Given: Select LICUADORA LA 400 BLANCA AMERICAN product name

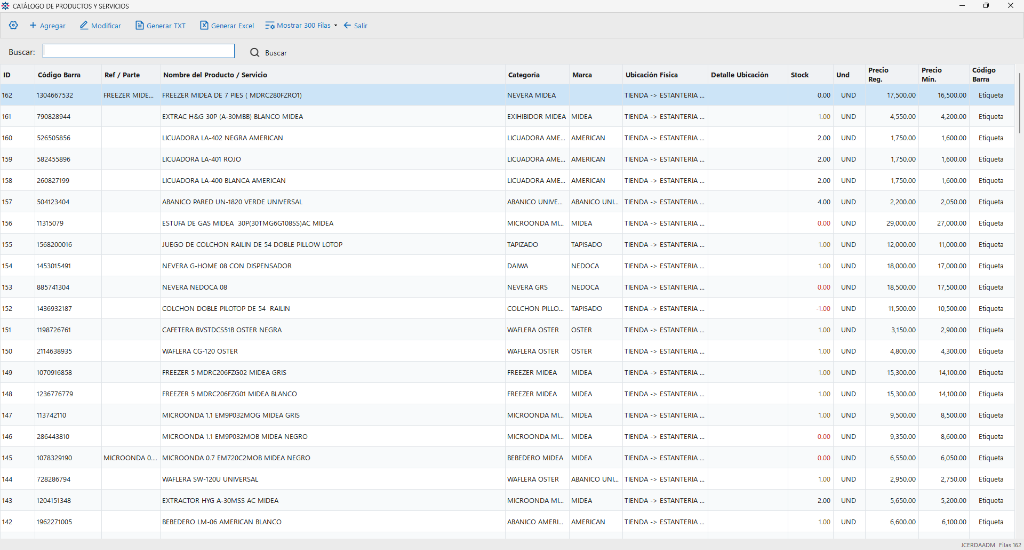Looking at the screenshot, I should (x=223, y=180).
